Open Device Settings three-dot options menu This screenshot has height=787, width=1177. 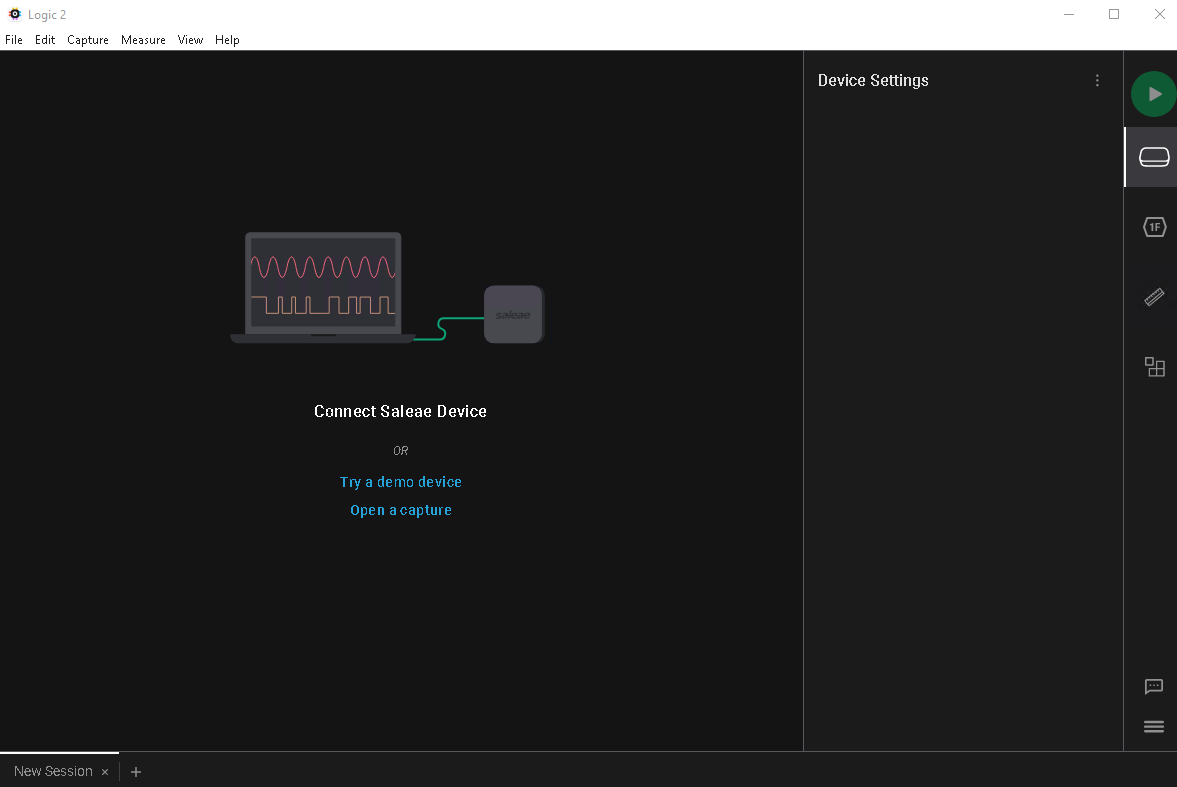pyautogui.click(x=1097, y=81)
